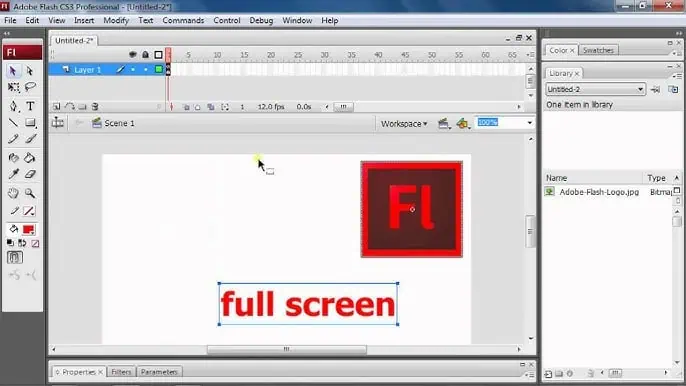Open the Edit Scene clapper button
The image size is (686, 386).
[443, 124]
